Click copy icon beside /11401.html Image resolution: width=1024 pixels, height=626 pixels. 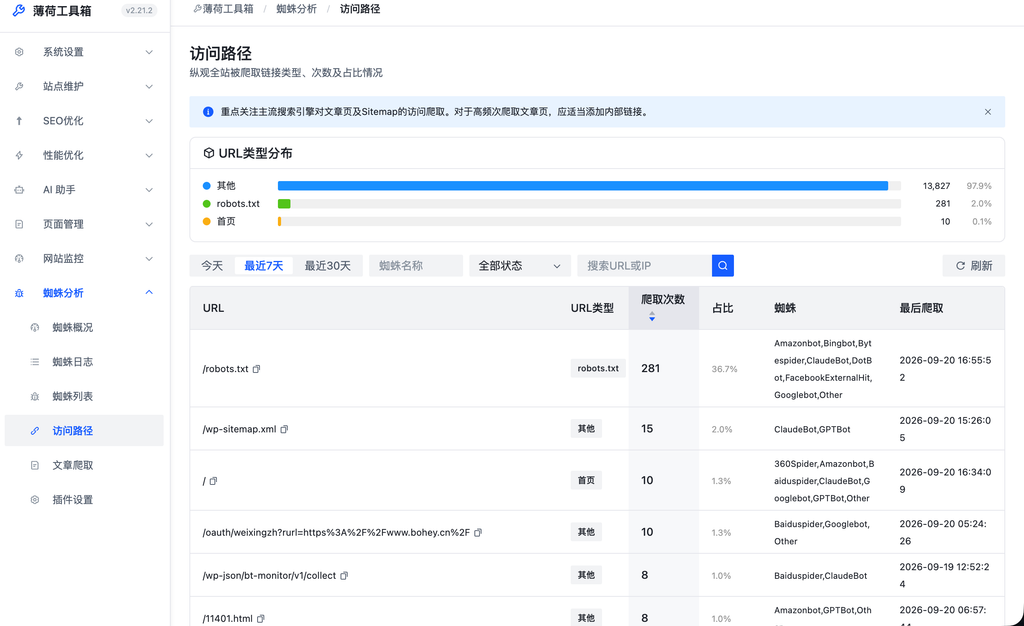(261, 619)
